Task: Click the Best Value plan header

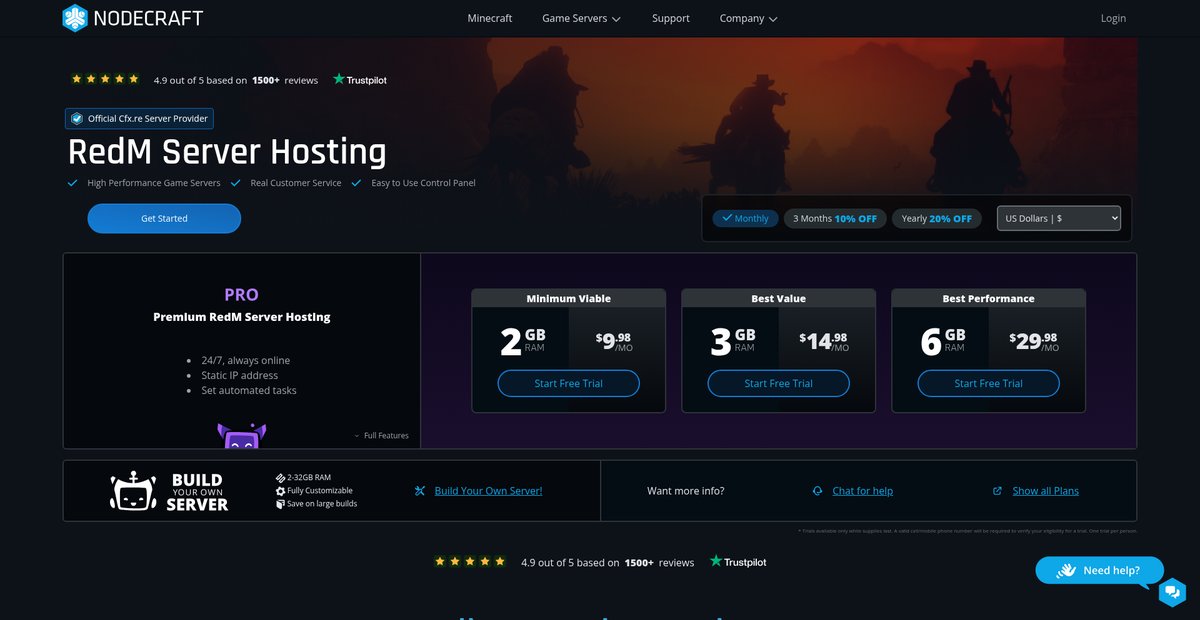Action: (x=778, y=298)
